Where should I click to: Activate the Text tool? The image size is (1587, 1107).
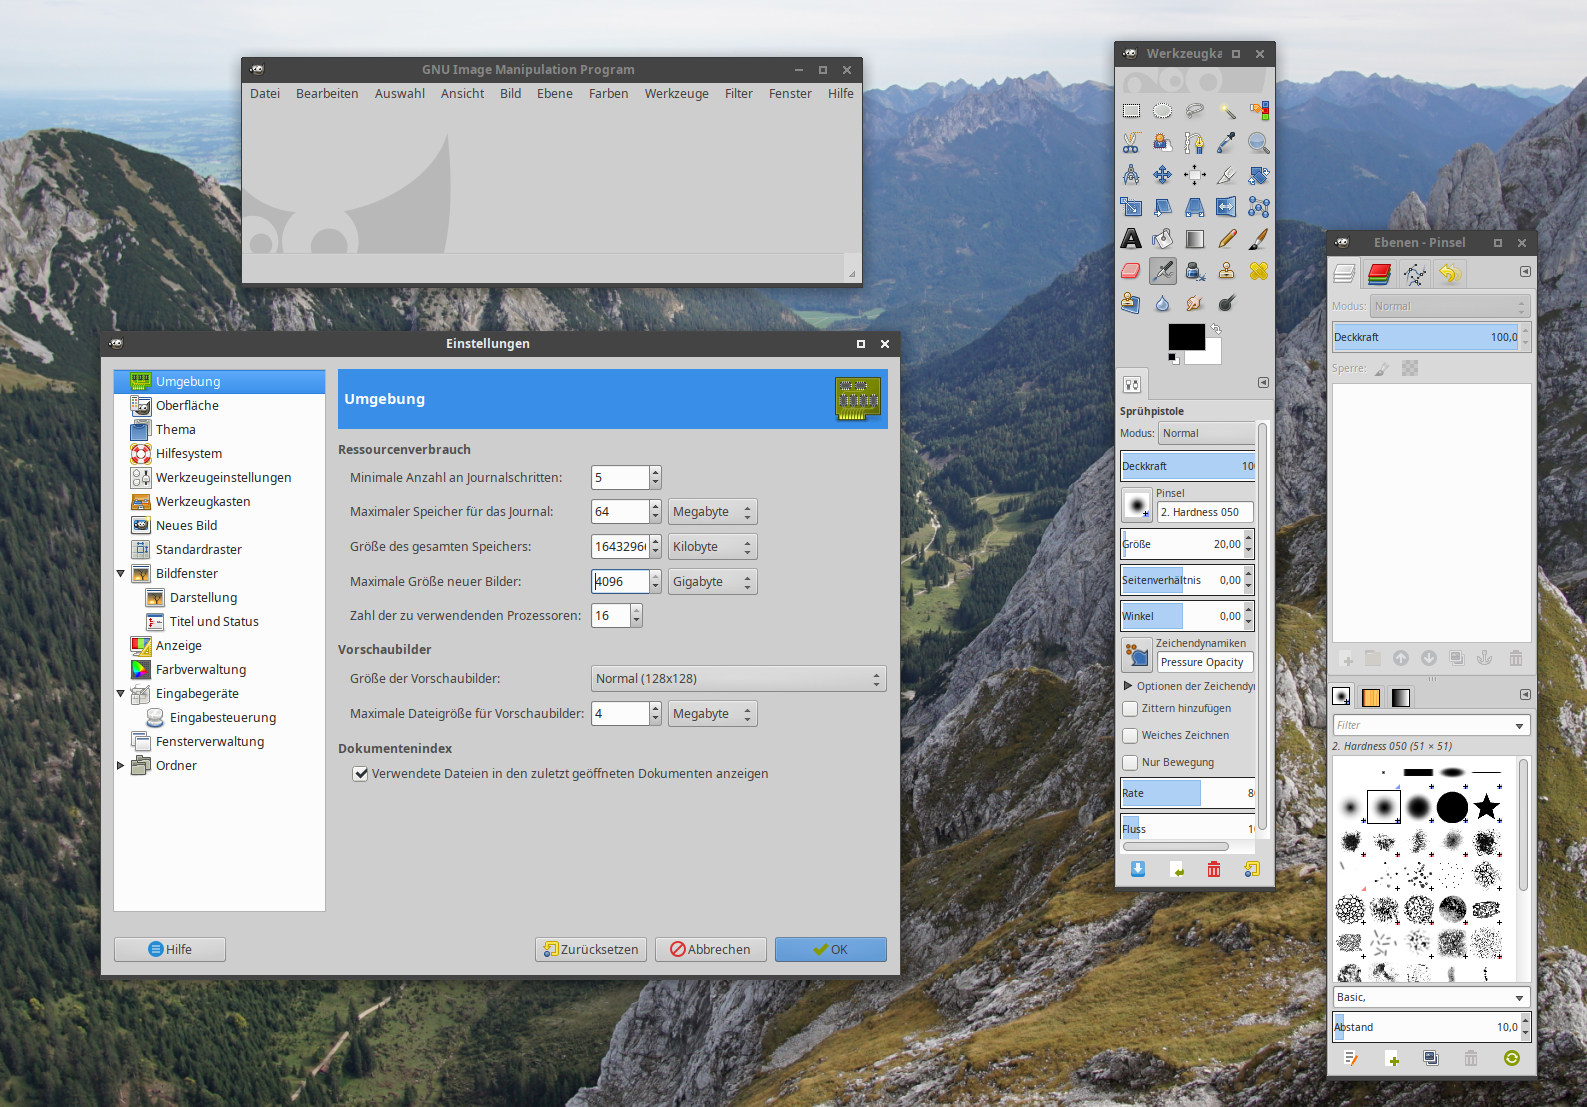(1131, 239)
